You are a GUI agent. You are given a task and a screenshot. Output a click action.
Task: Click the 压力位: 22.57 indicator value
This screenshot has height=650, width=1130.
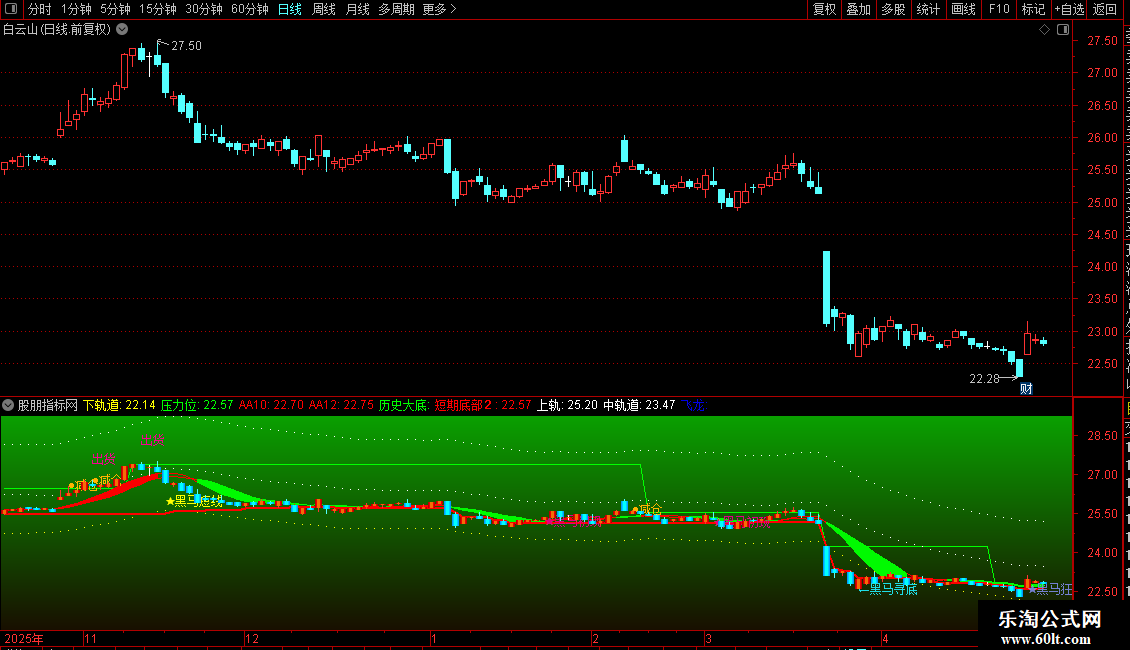coord(197,405)
